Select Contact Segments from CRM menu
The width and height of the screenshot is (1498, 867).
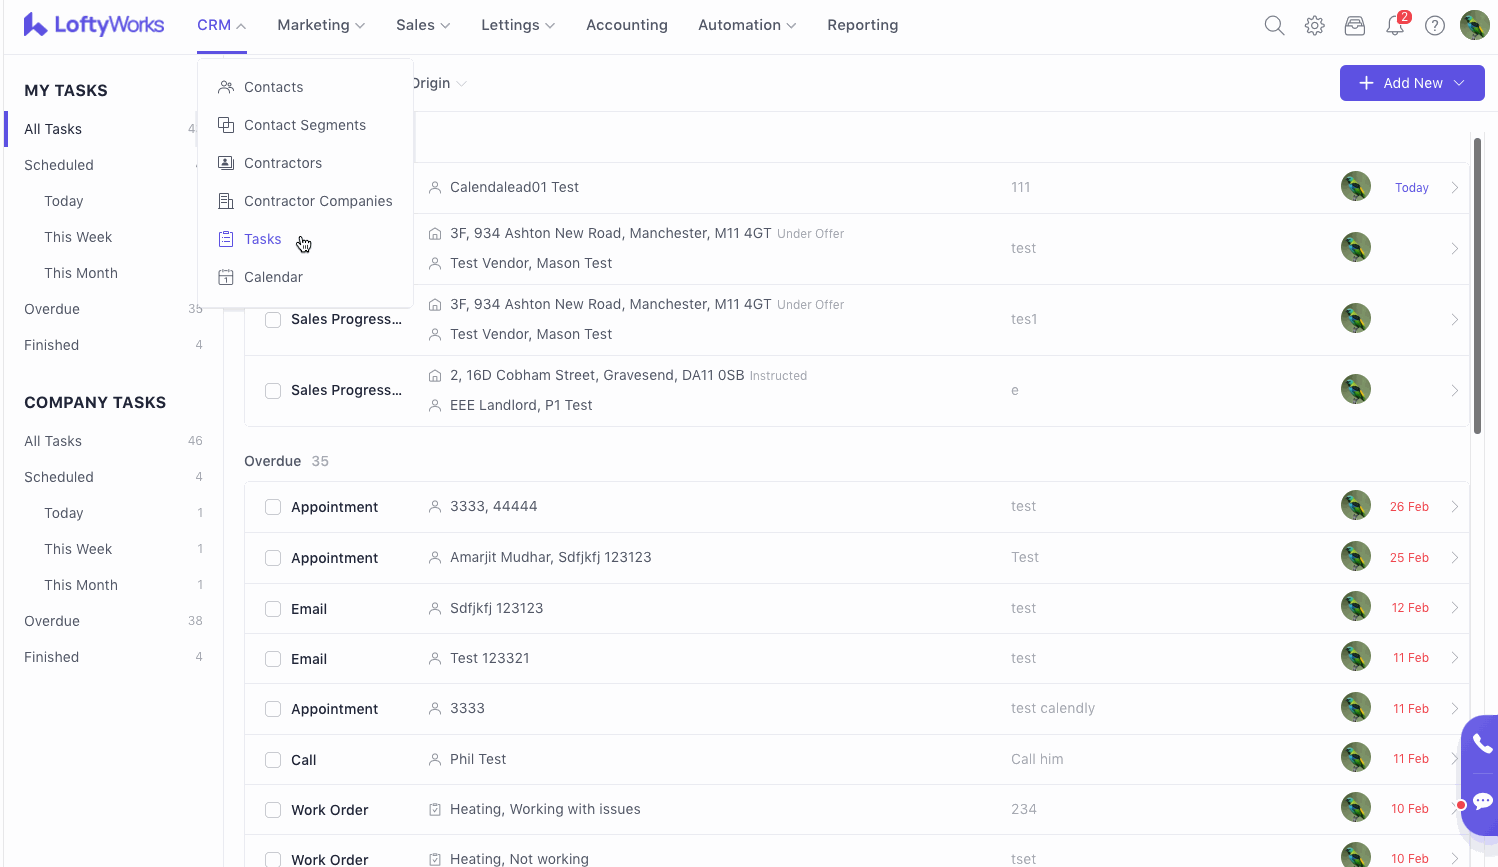(x=304, y=125)
